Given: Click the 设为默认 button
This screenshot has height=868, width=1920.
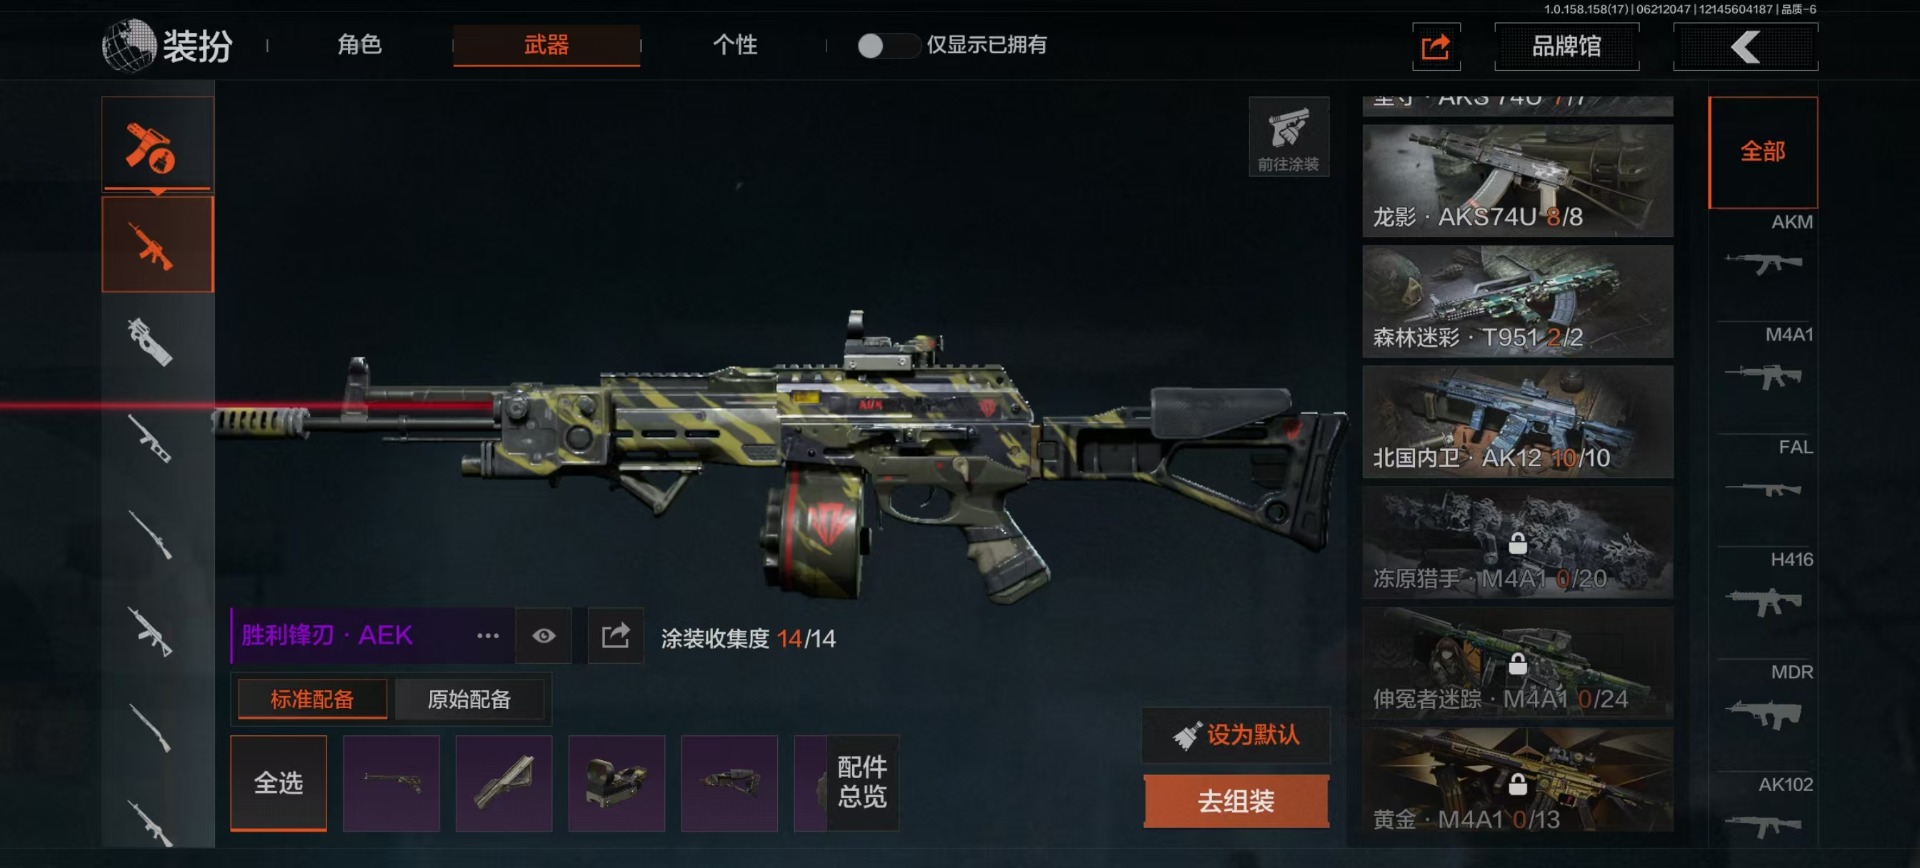Looking at the screenshot, I should (x=1236, y=736).
